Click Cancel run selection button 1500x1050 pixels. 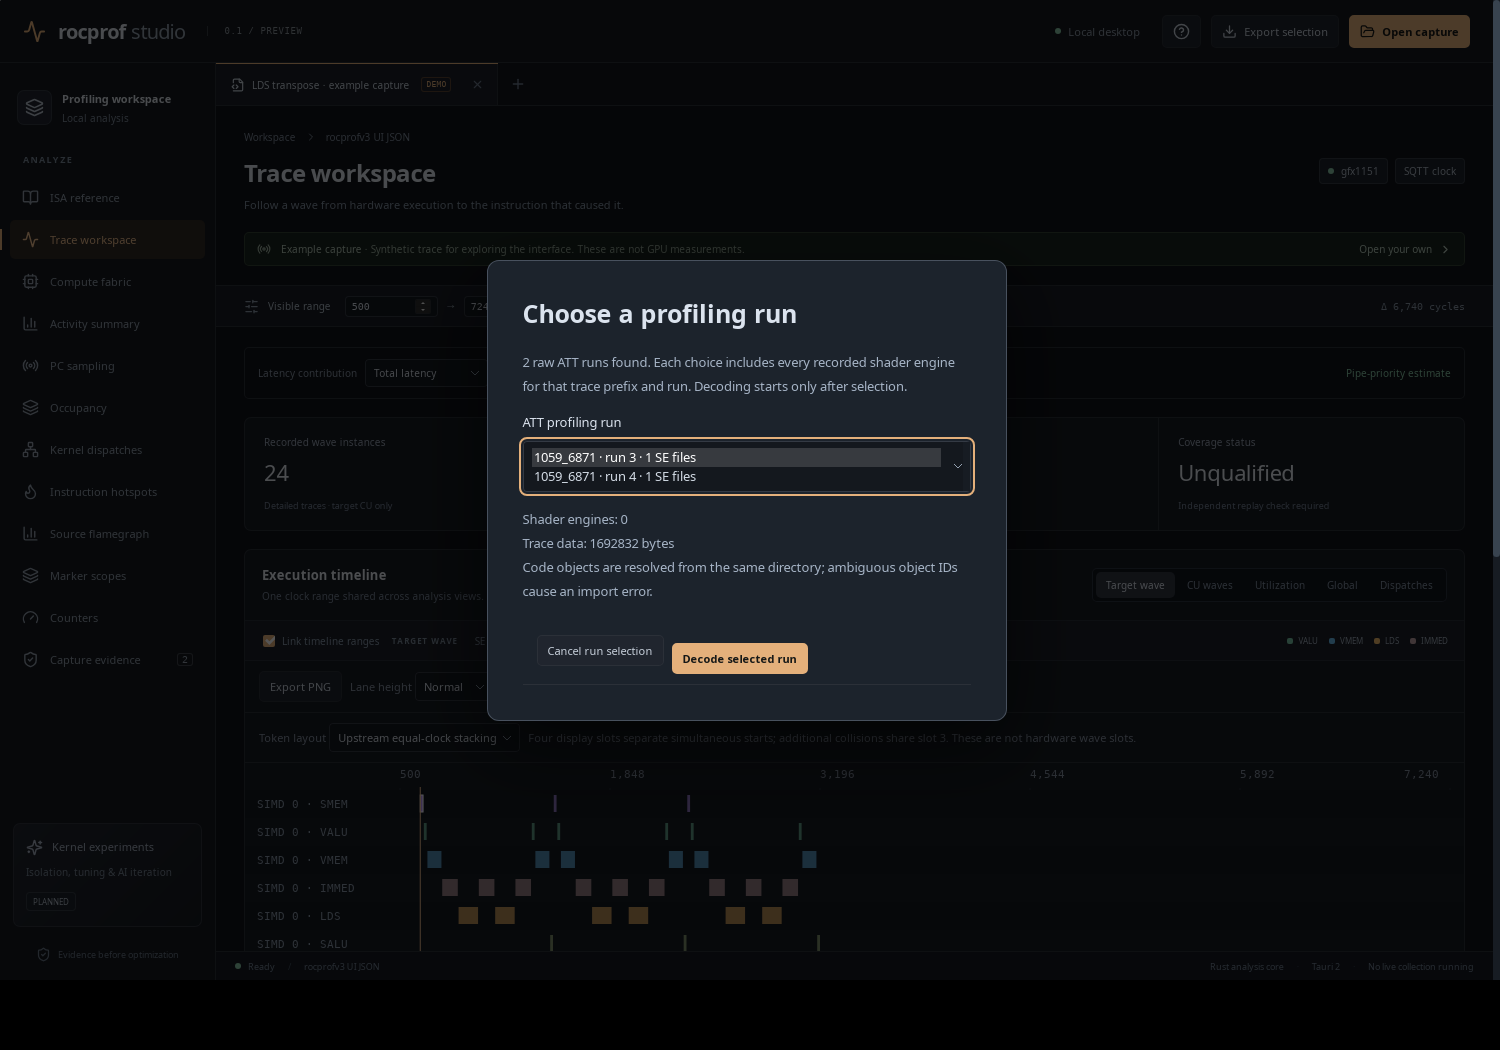pos(600,651)
